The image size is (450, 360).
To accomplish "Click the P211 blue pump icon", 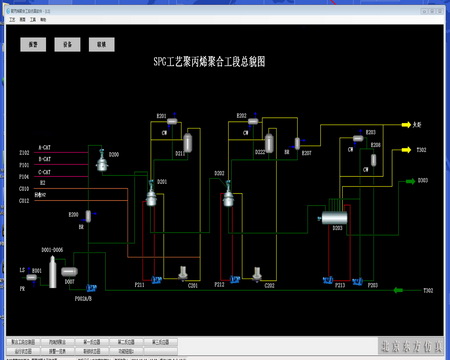I will [x=156, y=279].
